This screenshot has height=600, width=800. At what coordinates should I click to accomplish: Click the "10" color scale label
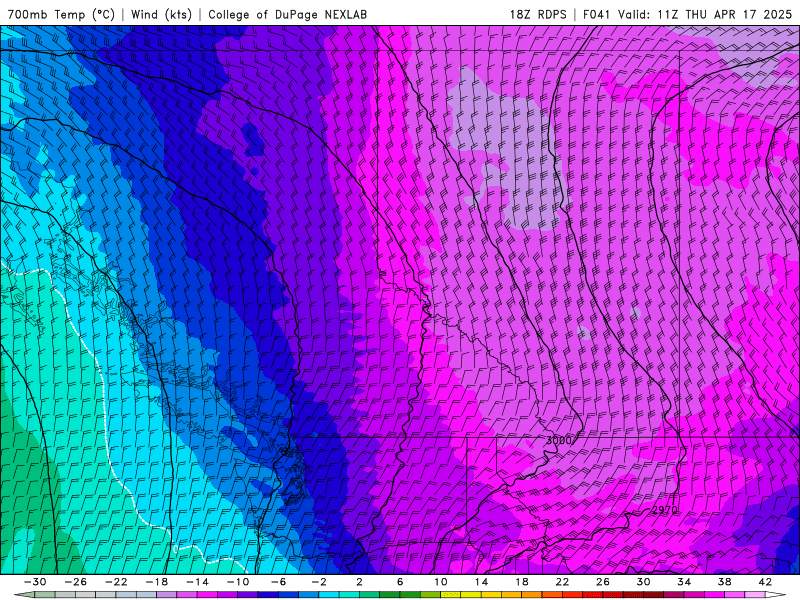441,582
